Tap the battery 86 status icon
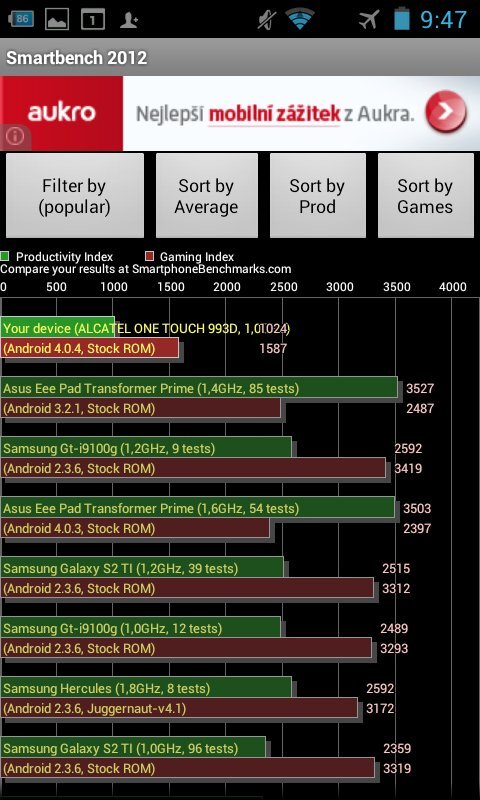The height and width of the screenshot is (800, 480). pos(20,19)
